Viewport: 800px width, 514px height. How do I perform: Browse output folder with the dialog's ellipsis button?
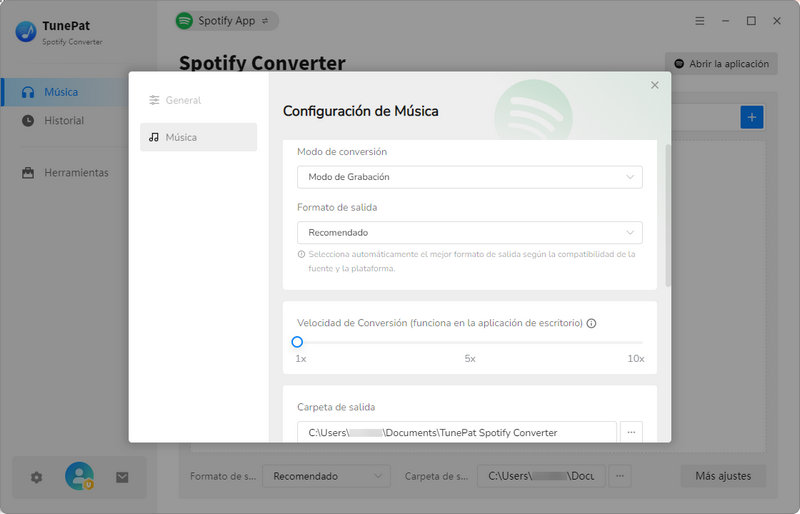pyautogui.click(x=631, y=432)
